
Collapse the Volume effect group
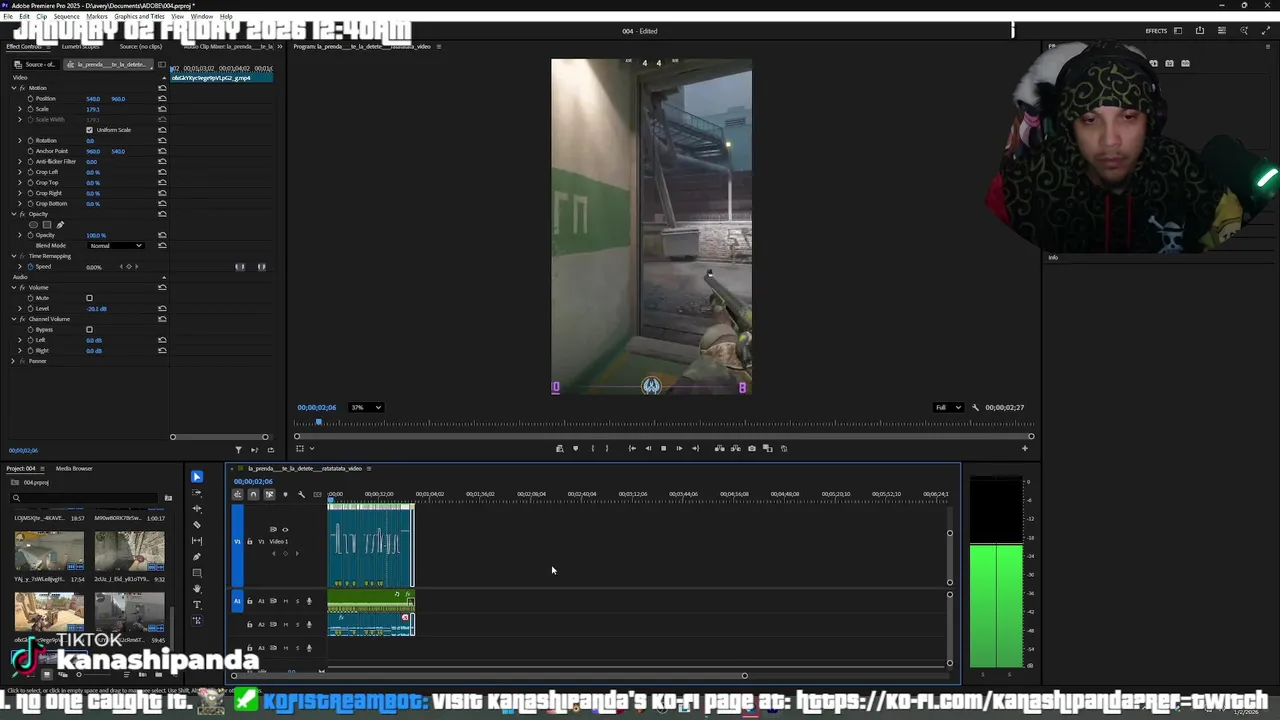pos(14,287)
